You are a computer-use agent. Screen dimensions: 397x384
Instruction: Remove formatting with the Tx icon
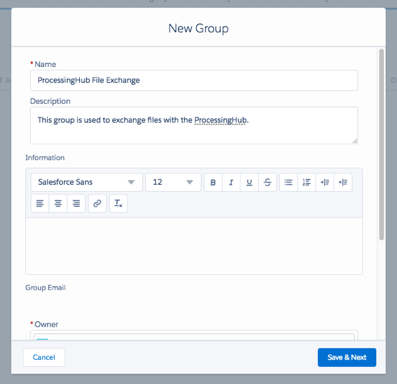[x=118, y=203]
